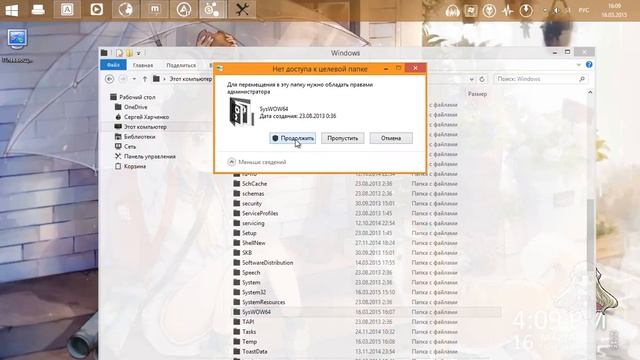Click the properties icon in quick access toolbar

click(119, 53)
